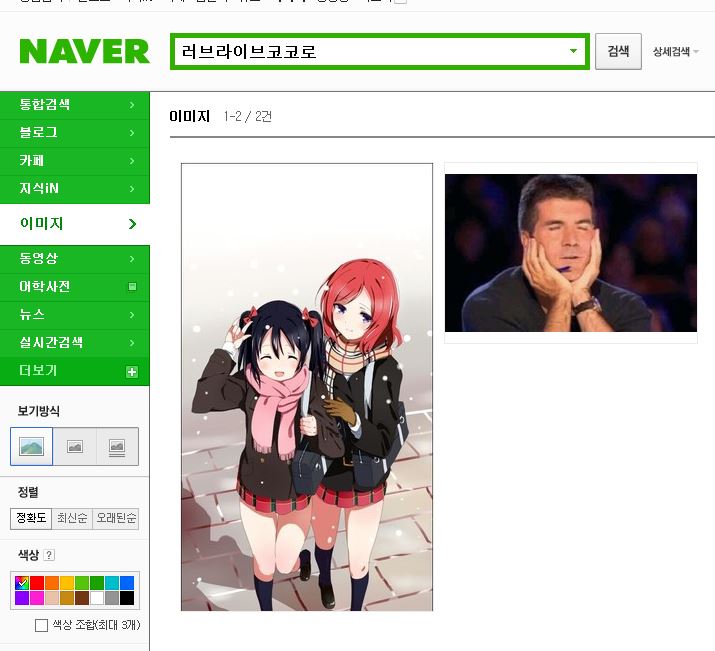
Task: Open the search box autocomplete dropdown arrow
Action: 574,51
